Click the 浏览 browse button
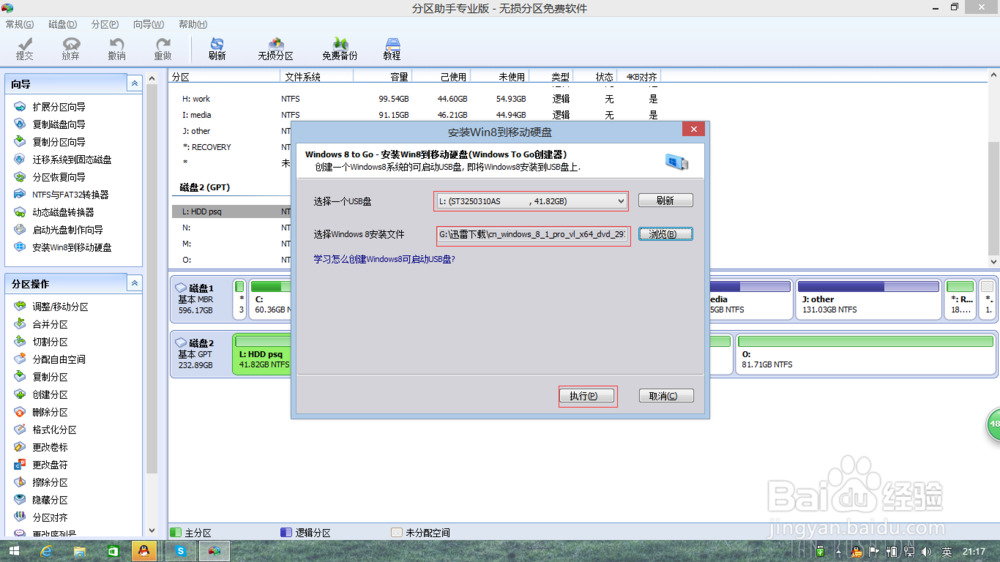 tap(665, 234)
